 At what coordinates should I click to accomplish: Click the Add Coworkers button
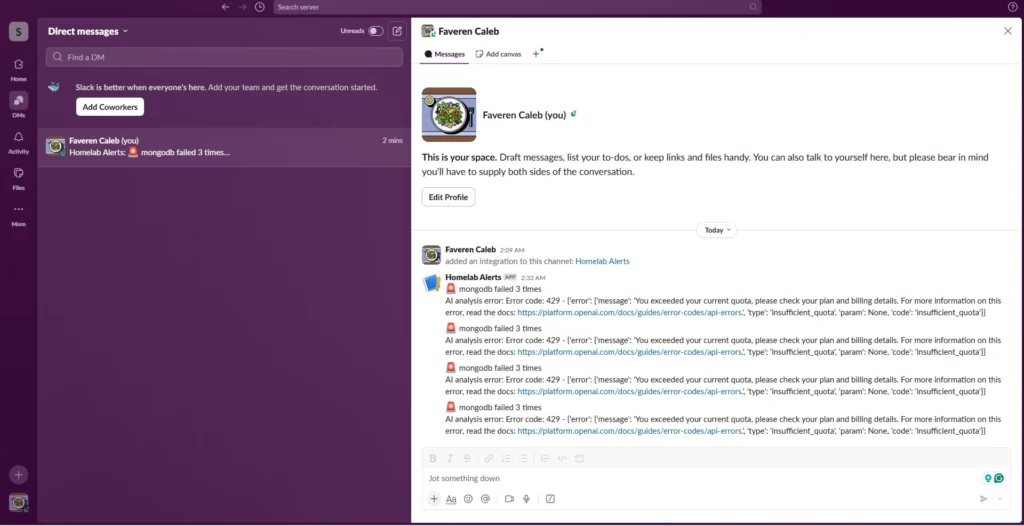point(110,107)
